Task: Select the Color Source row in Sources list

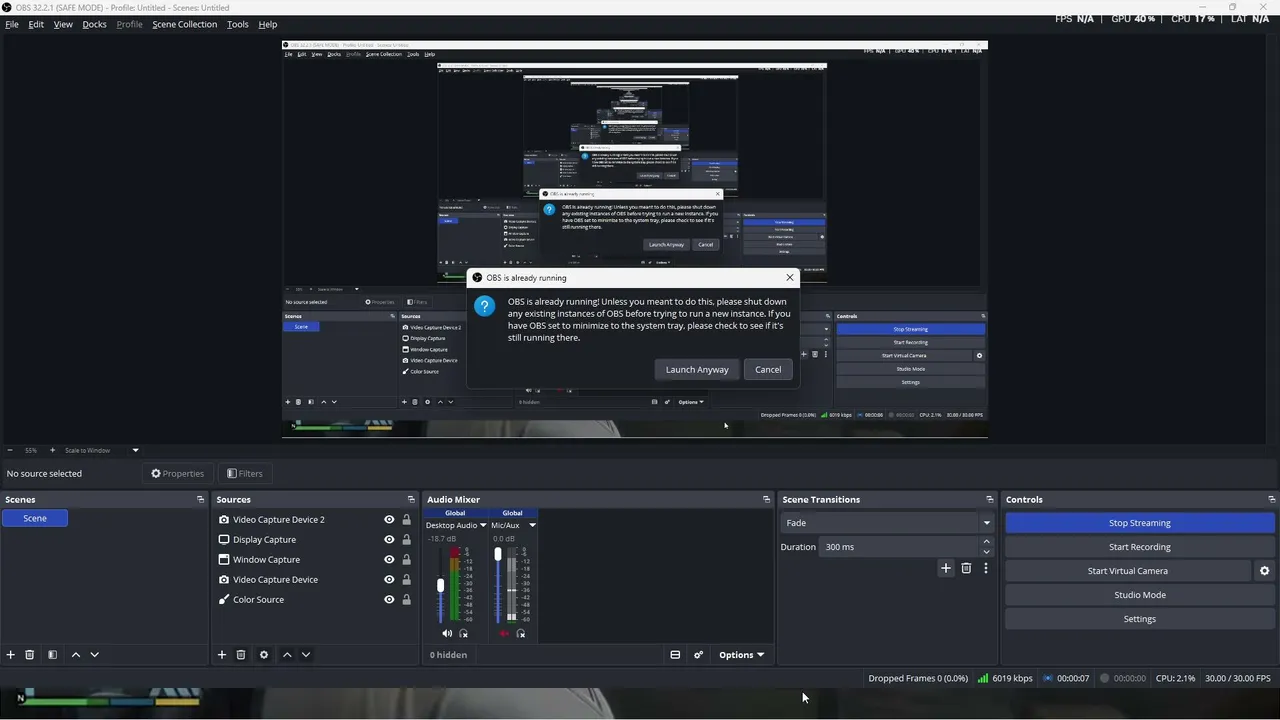Action: tap(316, 600)
